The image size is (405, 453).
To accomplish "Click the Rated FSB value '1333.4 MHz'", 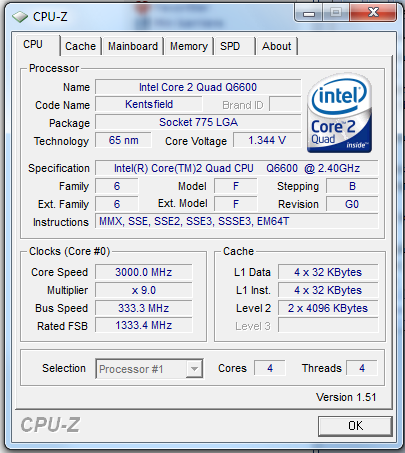I will pos(144,325).
